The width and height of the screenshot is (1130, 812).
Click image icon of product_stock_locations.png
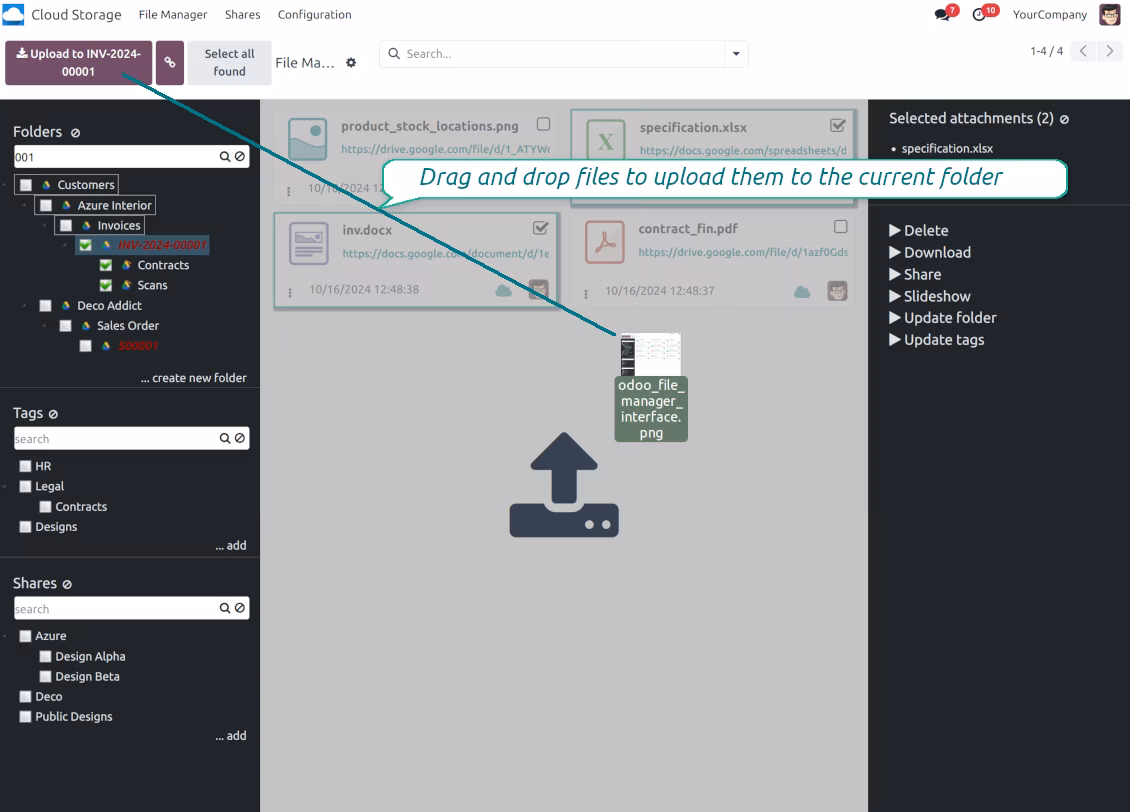coord(308,139)
